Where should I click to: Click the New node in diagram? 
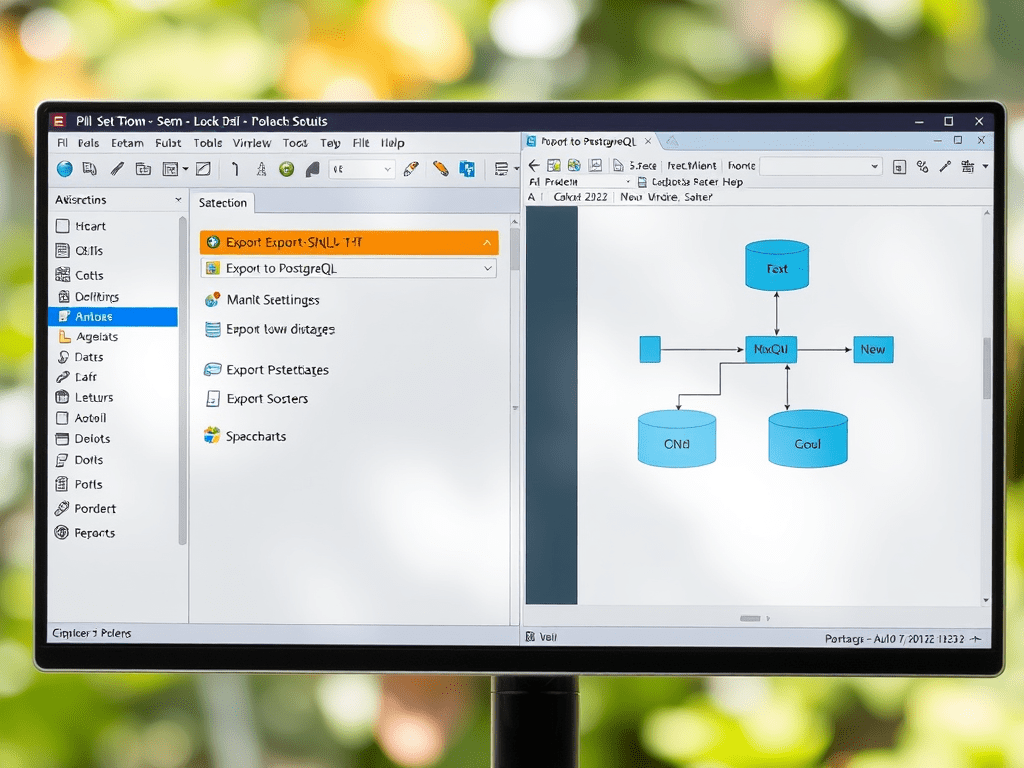872,349
